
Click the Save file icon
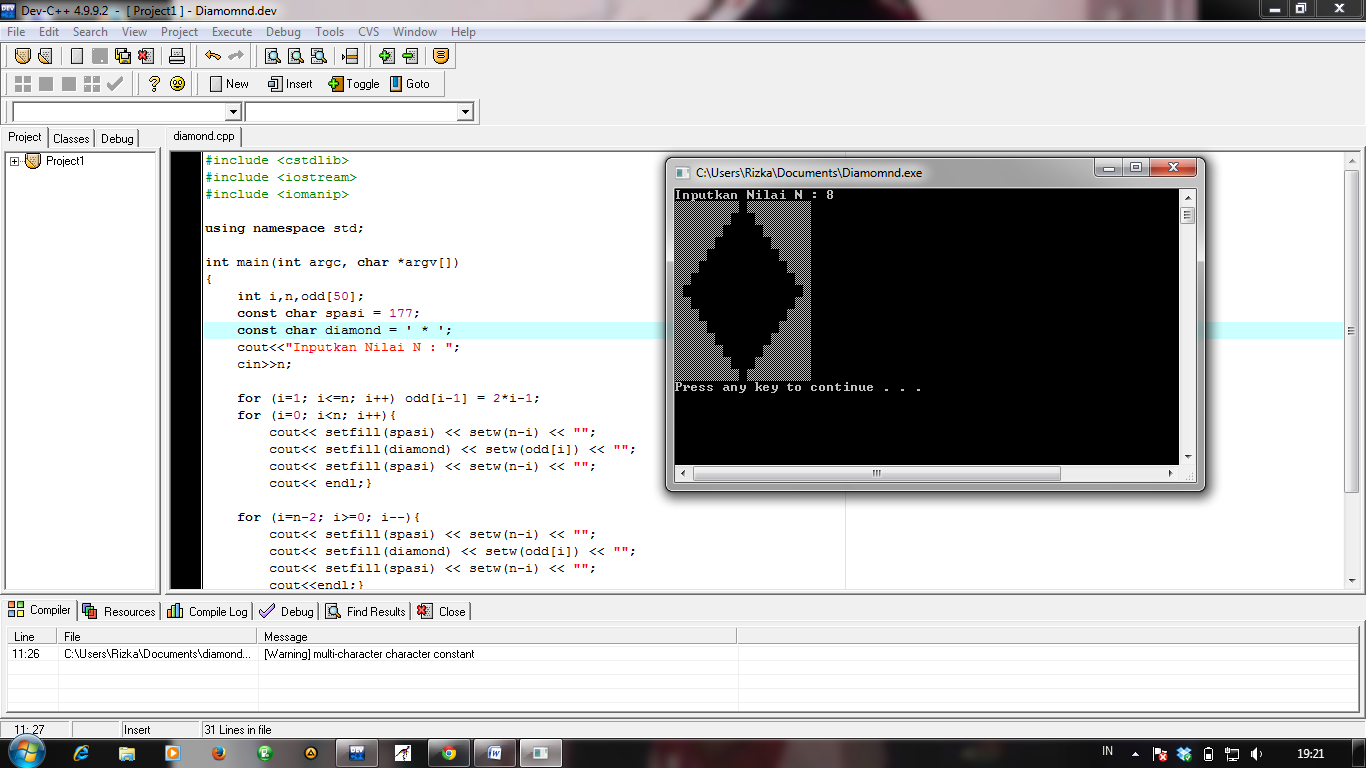[122, 56]
